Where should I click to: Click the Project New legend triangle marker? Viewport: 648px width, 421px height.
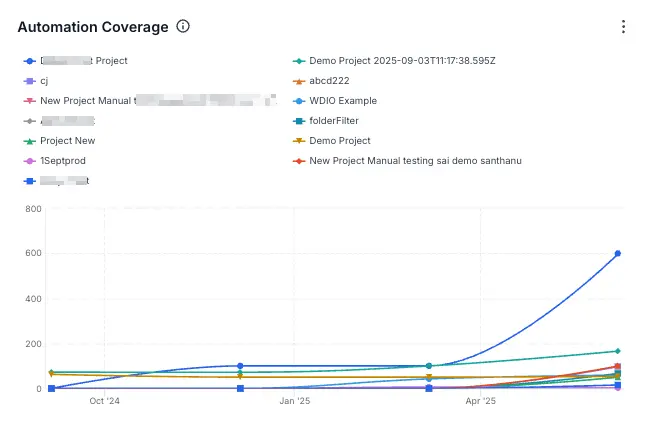click(30, 141)
